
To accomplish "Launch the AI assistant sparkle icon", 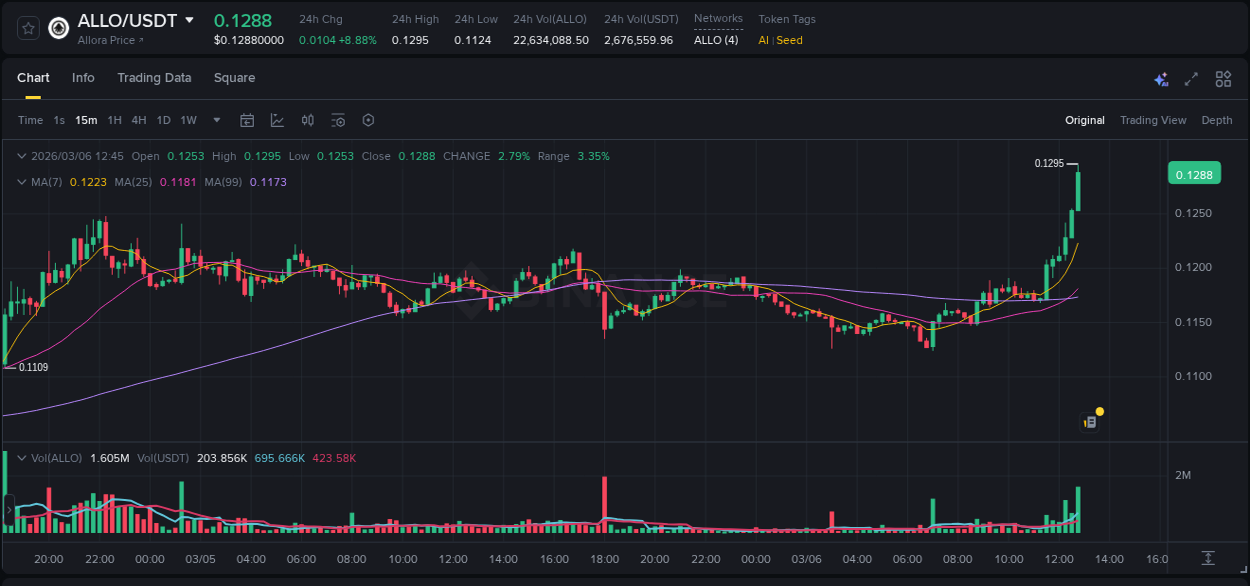I will [x=1161, y=78].
